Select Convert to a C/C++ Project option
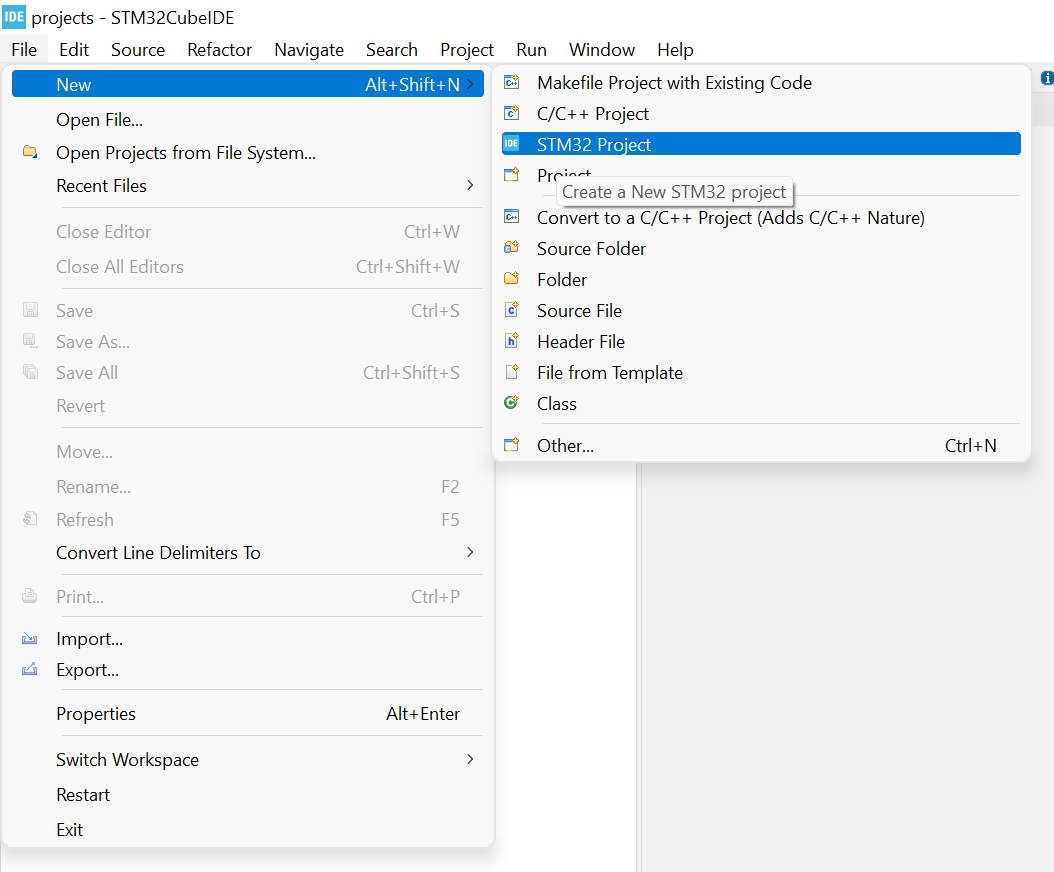 (761, 217)
